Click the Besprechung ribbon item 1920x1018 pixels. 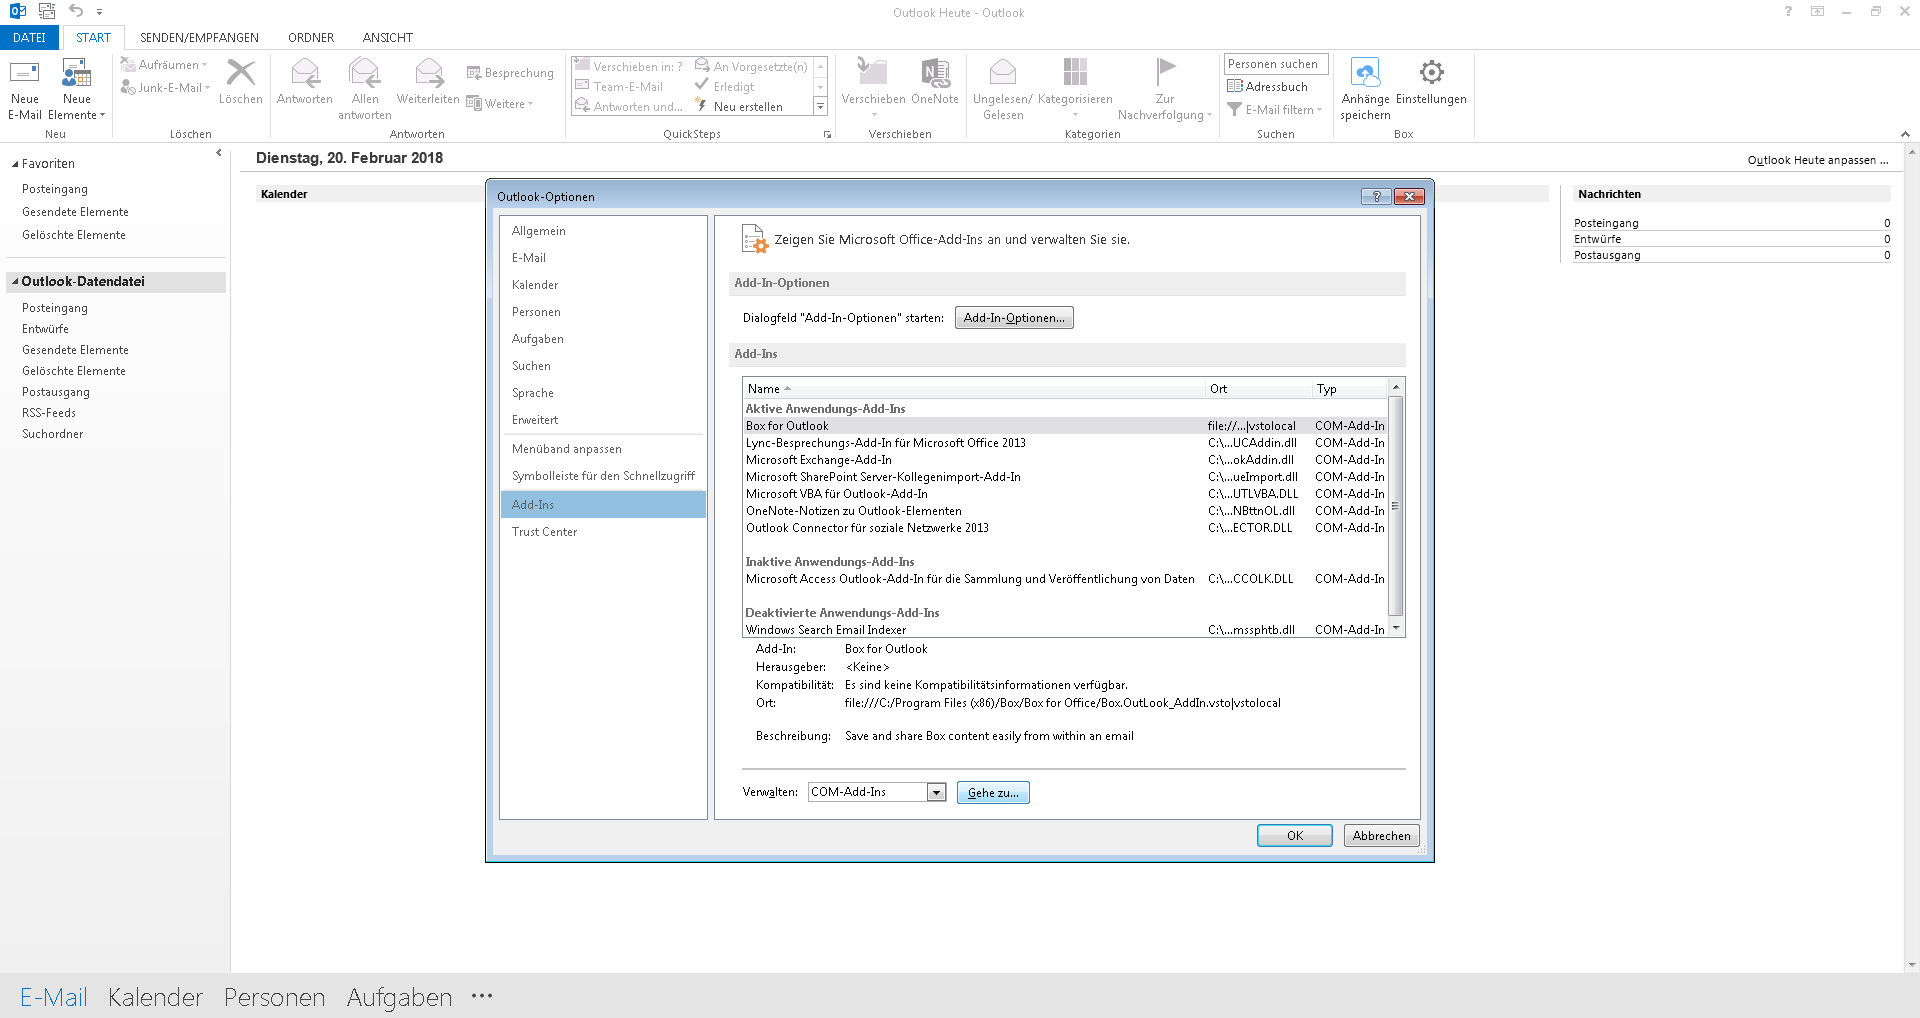(x=510, y=73)
